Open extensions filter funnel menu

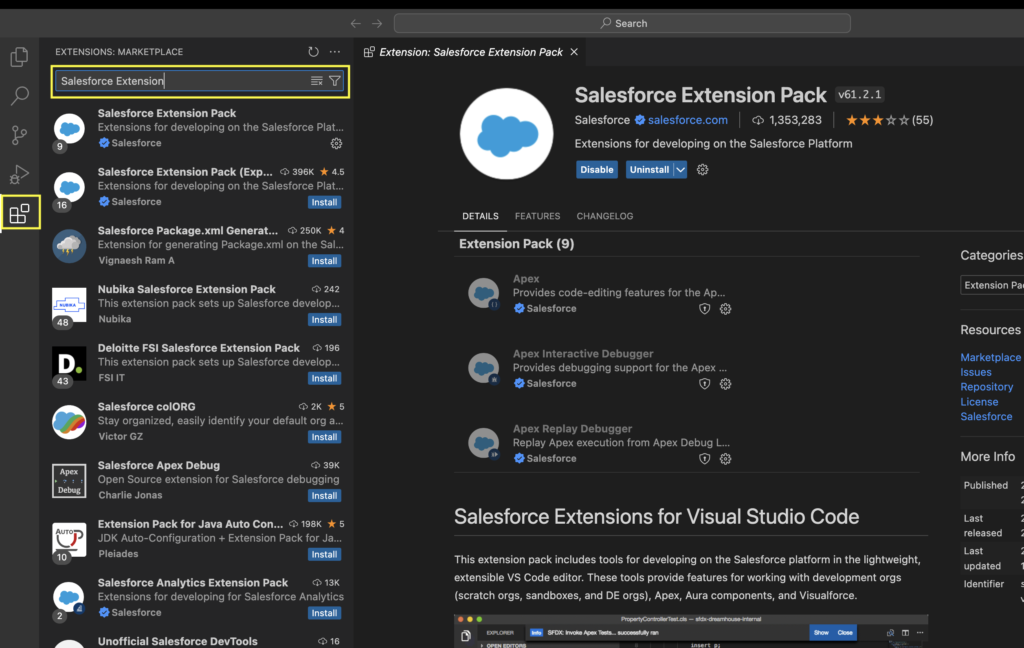pyautogui.click(x=335, y=81)
